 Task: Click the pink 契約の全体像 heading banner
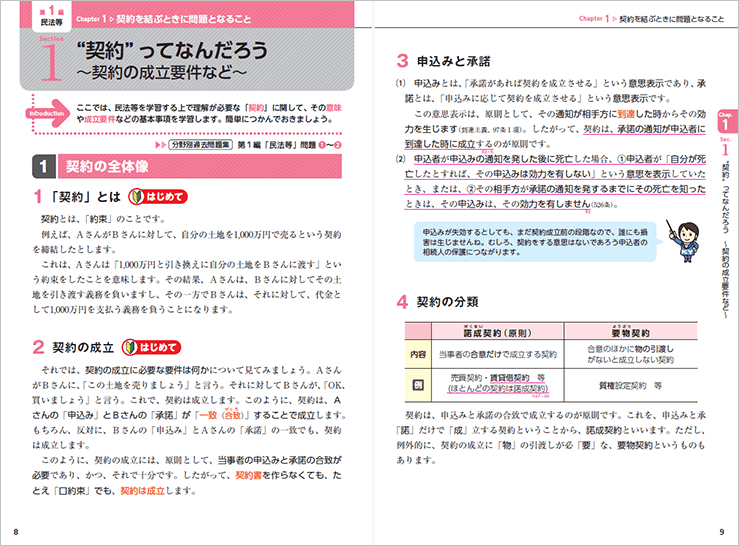tap(199, 166)
